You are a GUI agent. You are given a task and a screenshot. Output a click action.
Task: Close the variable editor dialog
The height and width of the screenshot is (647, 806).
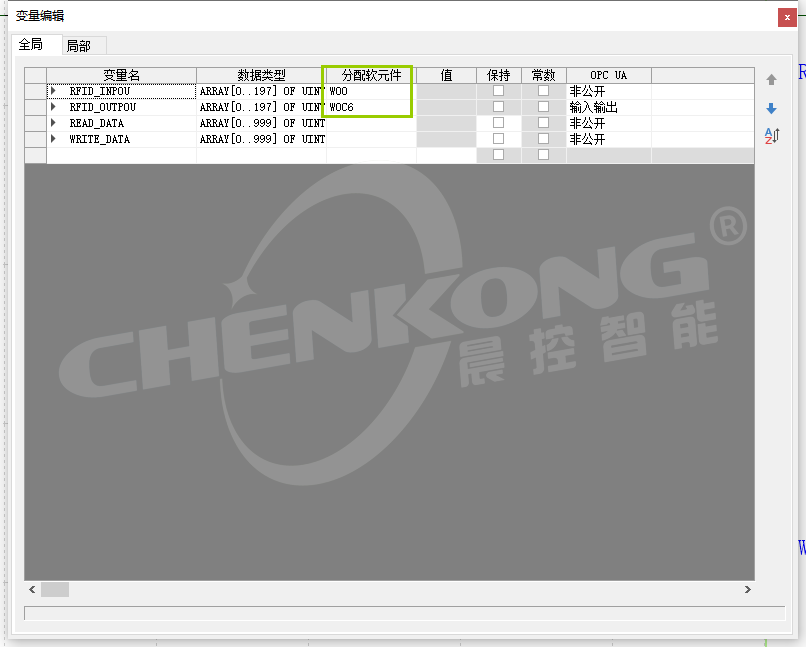pyautogui.click(x=788, y=17)
